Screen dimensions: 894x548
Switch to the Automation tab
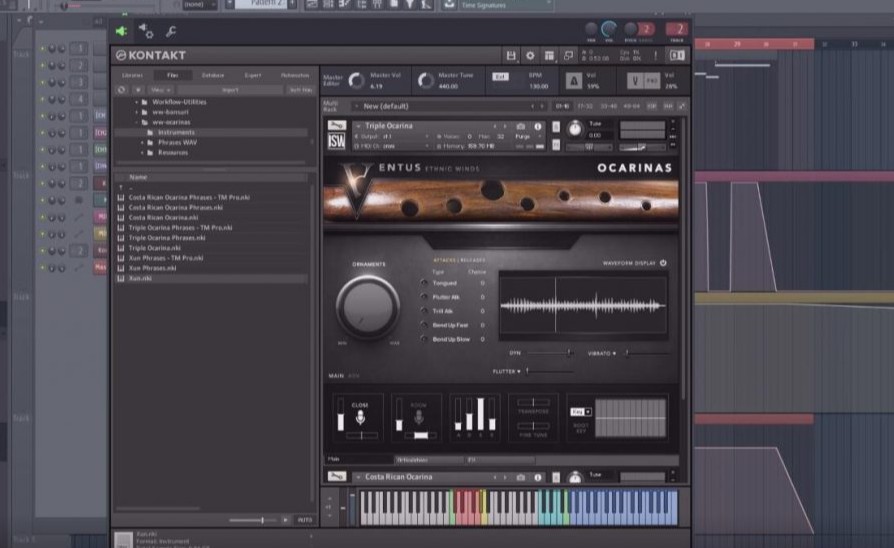coord(295,75)
